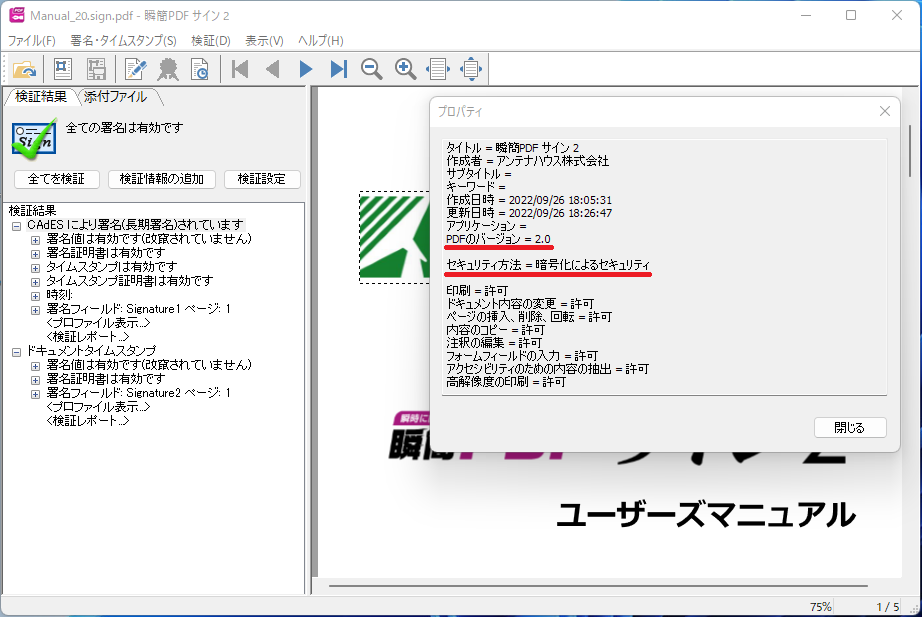Expand 署名フィールド: Signature1 node

(x=35, y=310)
